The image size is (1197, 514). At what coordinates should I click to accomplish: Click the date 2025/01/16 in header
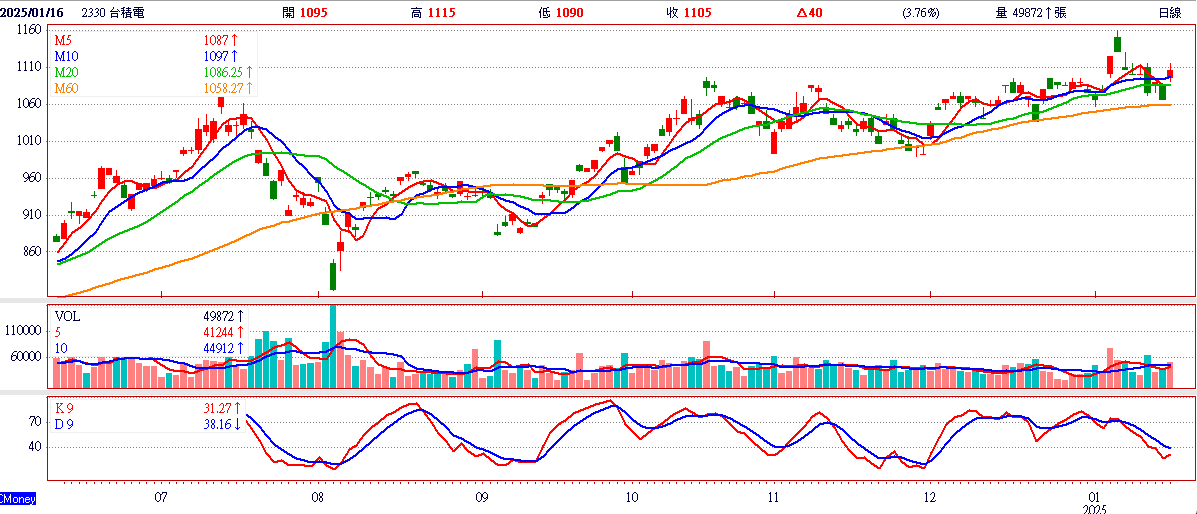pos(31,13)
